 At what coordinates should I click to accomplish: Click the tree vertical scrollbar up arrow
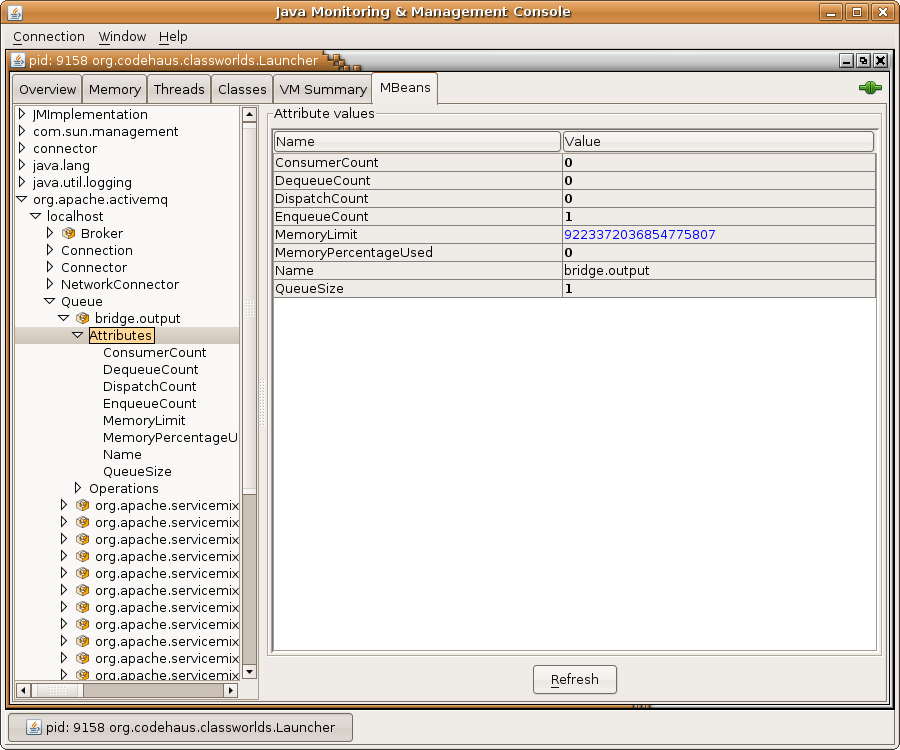pos(249,115)
